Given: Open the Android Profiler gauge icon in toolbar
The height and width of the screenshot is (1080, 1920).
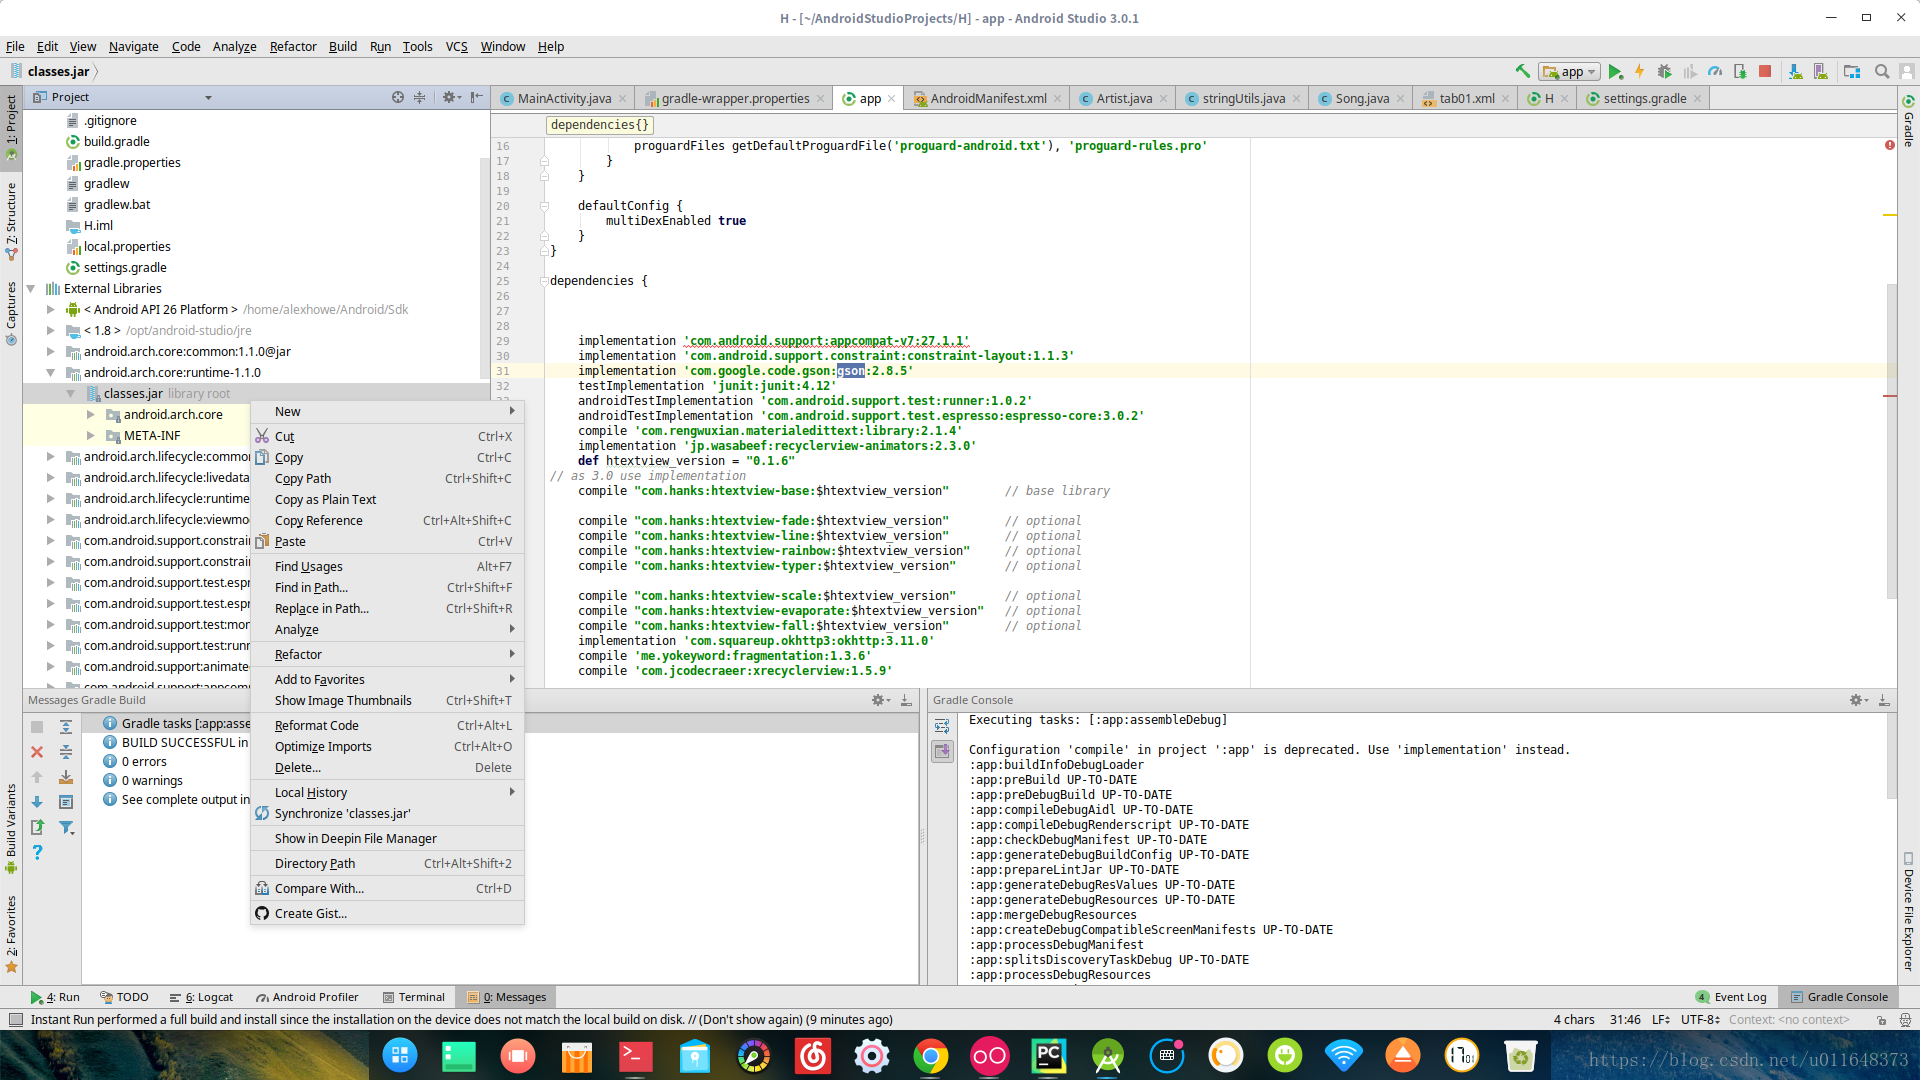Looking at the screenshot, I should click(x=1715, y=71).
